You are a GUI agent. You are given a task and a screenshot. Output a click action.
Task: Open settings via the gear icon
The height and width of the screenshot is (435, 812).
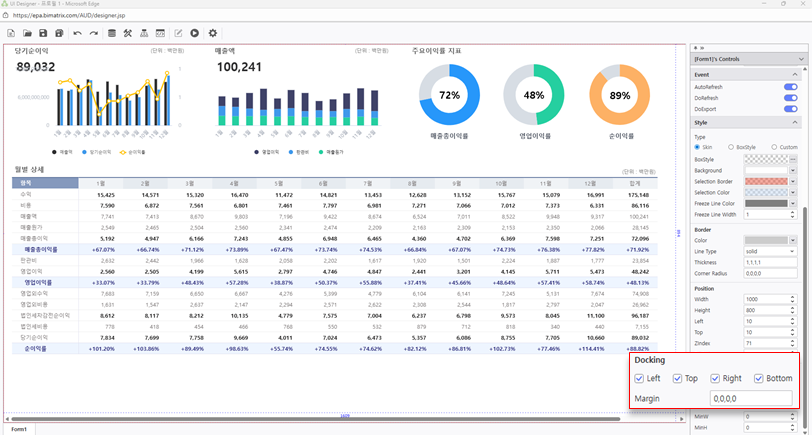click(213, 34)
